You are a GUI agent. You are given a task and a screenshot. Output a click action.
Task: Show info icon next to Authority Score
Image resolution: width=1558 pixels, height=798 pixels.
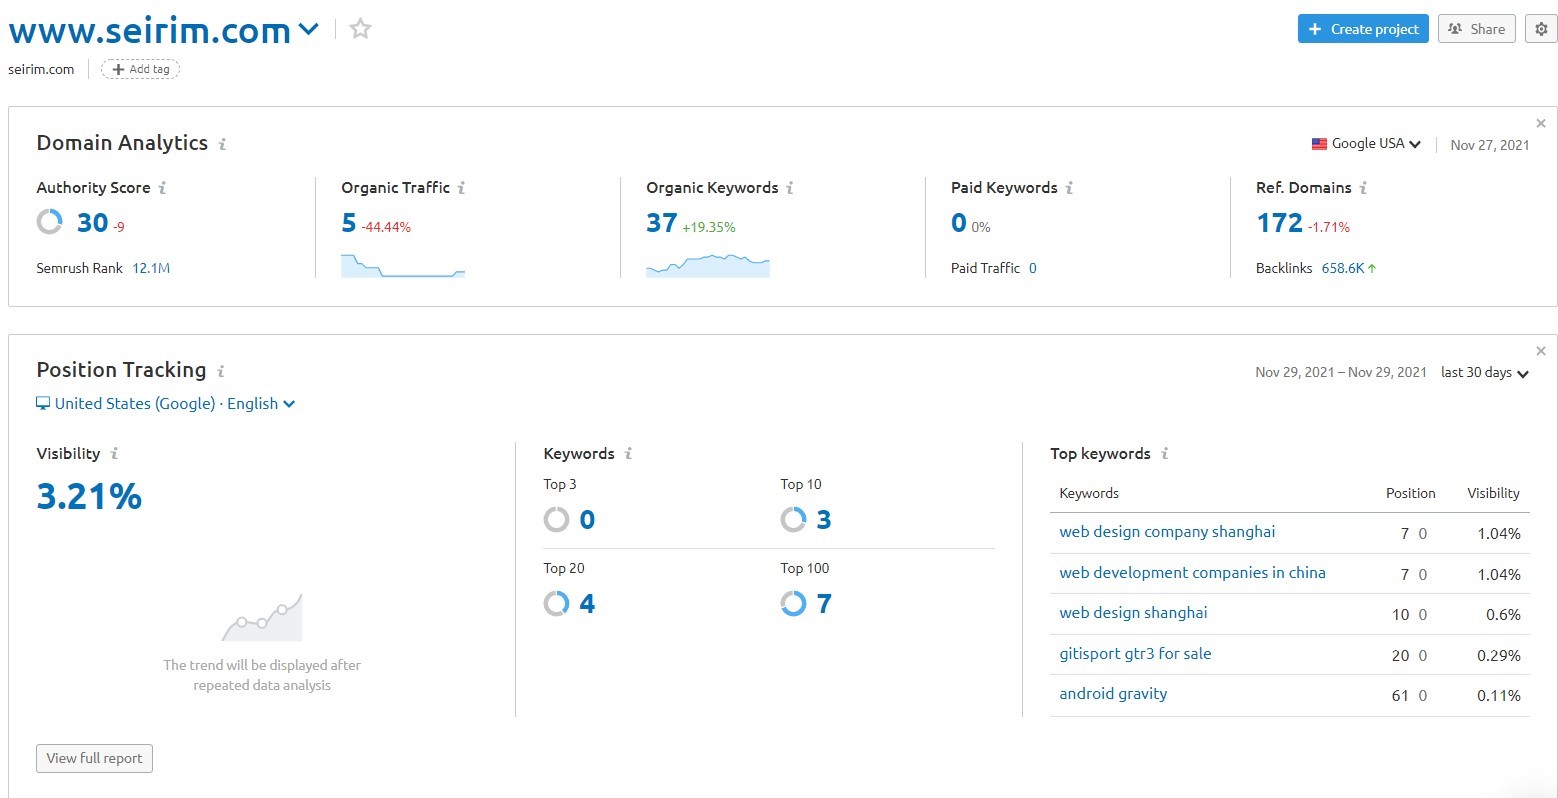163,188
